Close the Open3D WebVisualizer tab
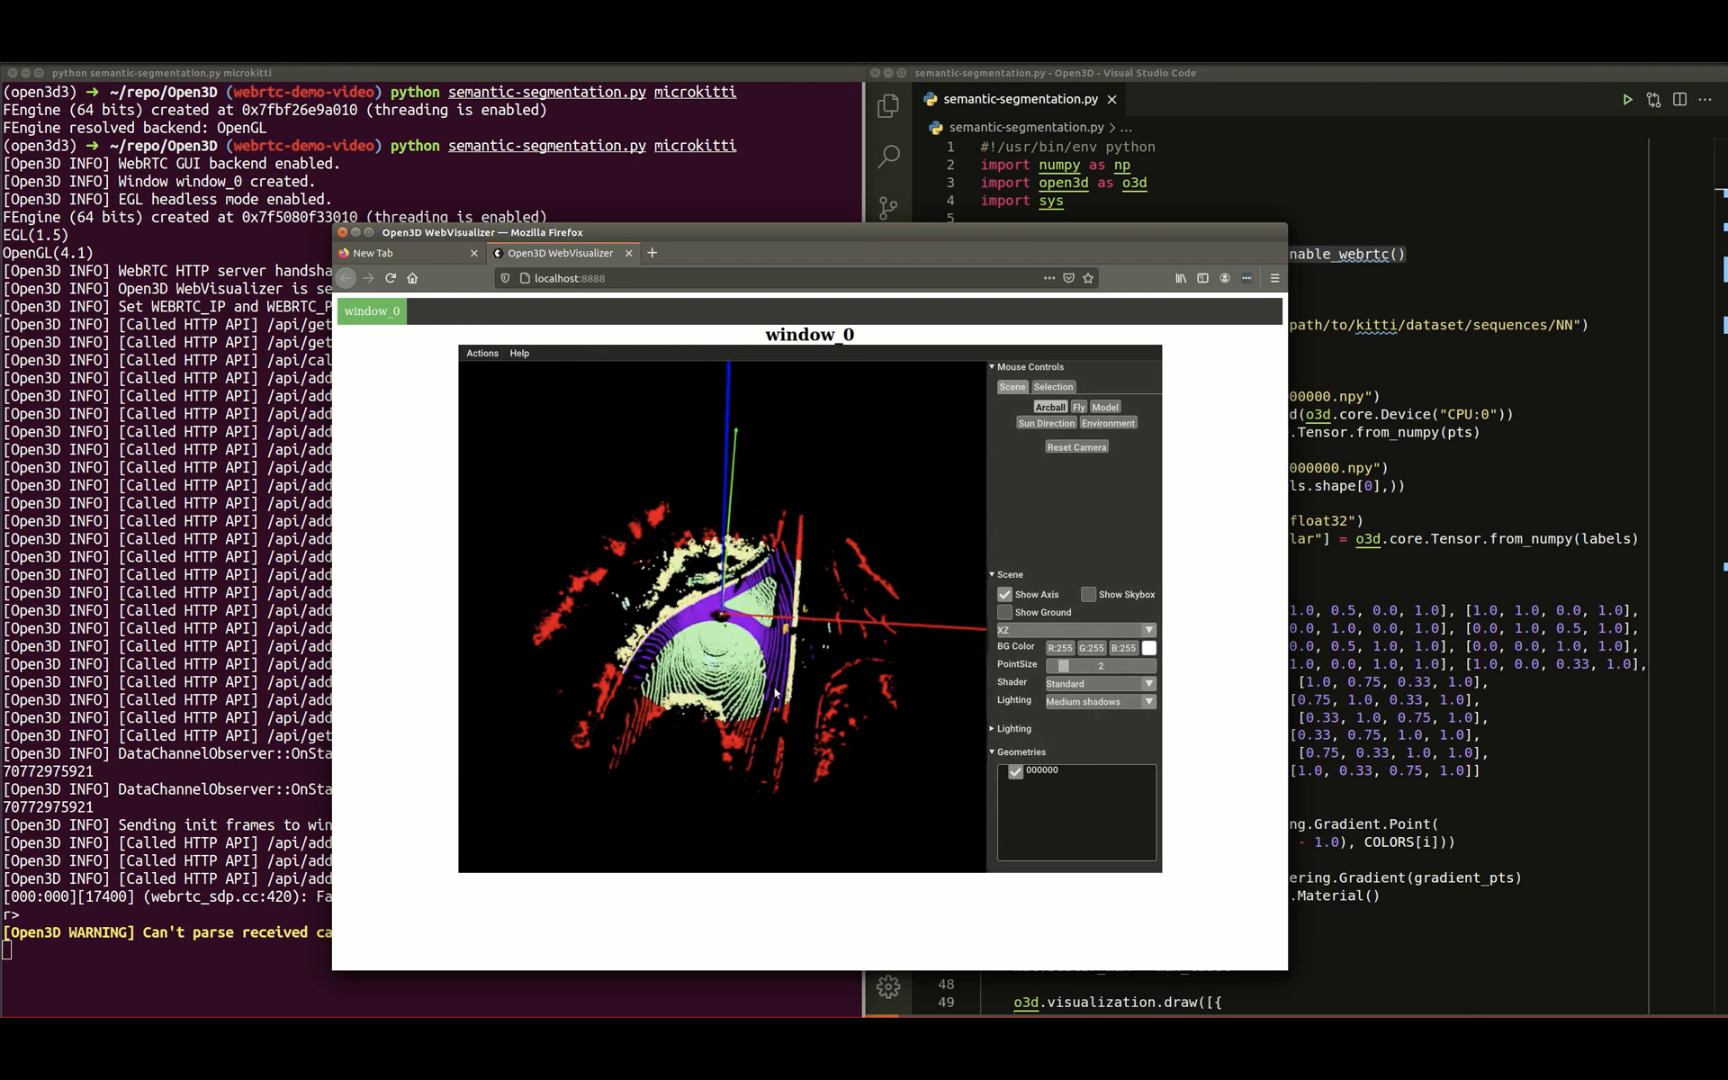 [x=629, y=253]
